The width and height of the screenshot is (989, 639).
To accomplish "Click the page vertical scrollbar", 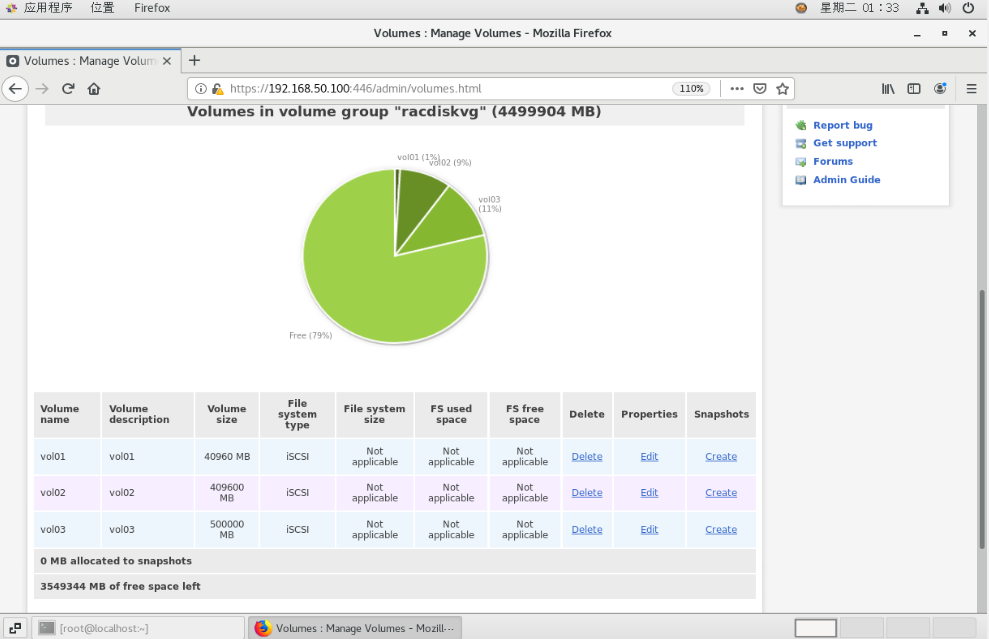I will (x=982, y=419).
